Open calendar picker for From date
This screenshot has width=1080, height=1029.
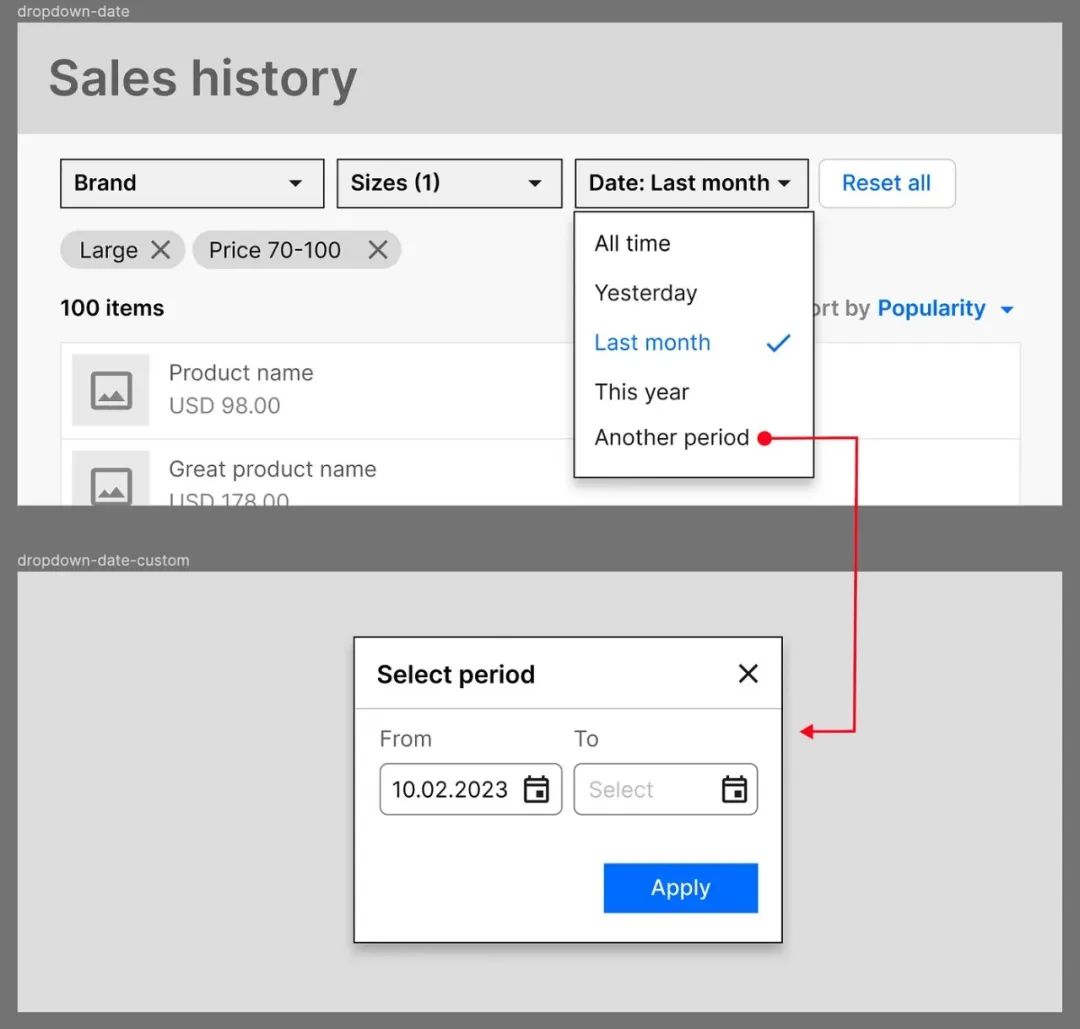point(537,789)
